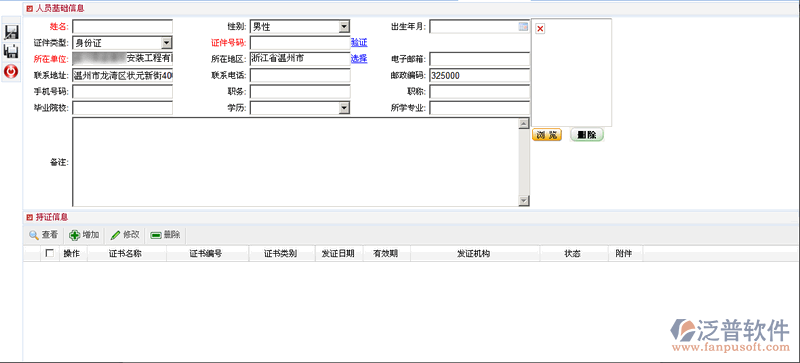Click the second save disk icon below
Image resolution: width=800 pixels, height=363 pixels.
coord(11,51)
